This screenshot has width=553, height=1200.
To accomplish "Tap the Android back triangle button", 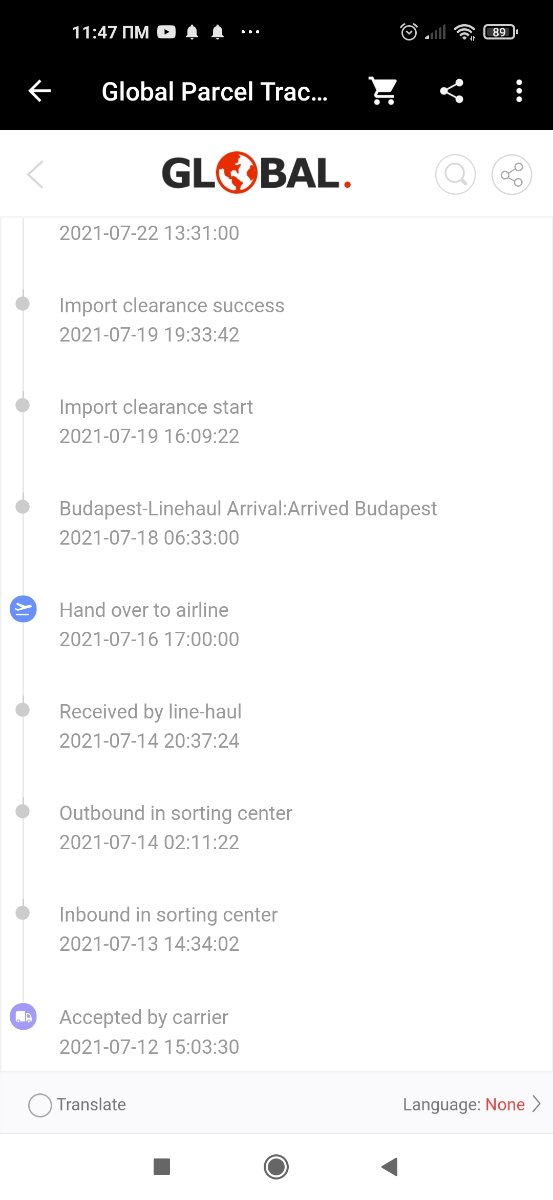I will tap(390, 1166).
